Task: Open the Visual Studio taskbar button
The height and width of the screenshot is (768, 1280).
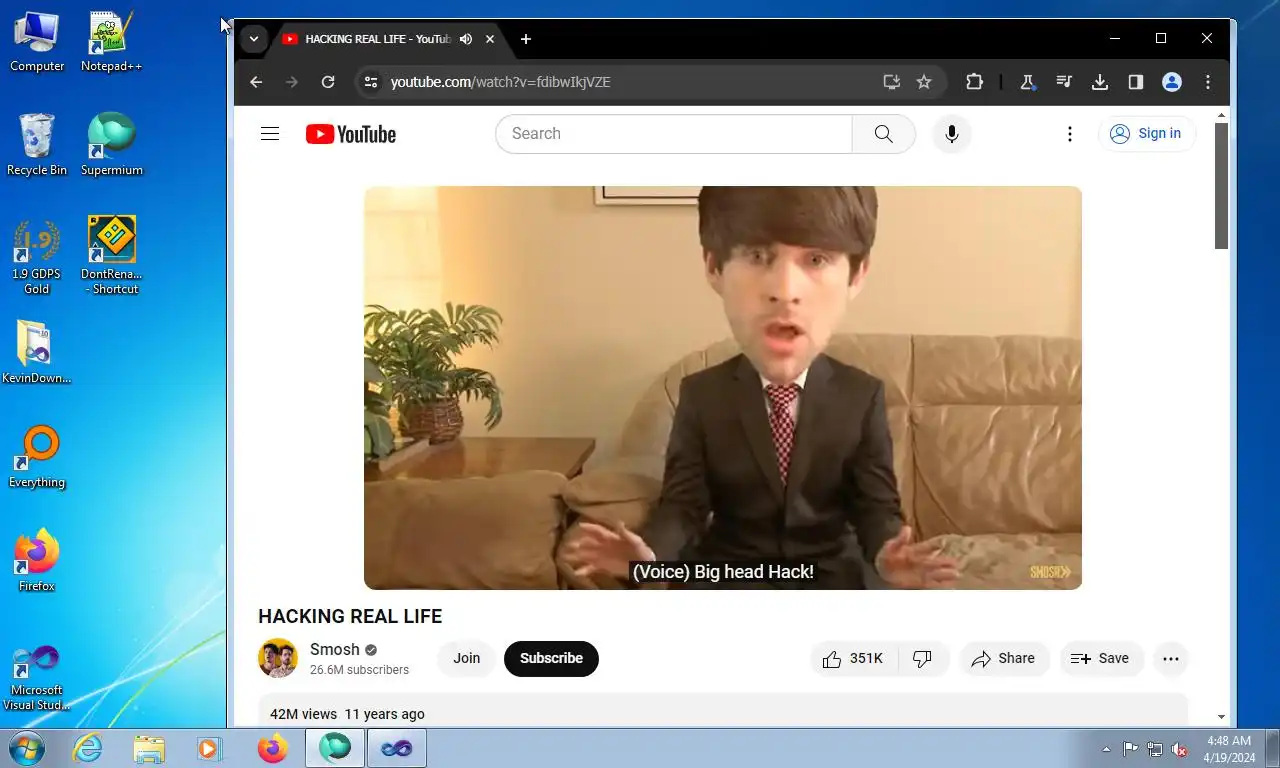Action: point(397,748)
